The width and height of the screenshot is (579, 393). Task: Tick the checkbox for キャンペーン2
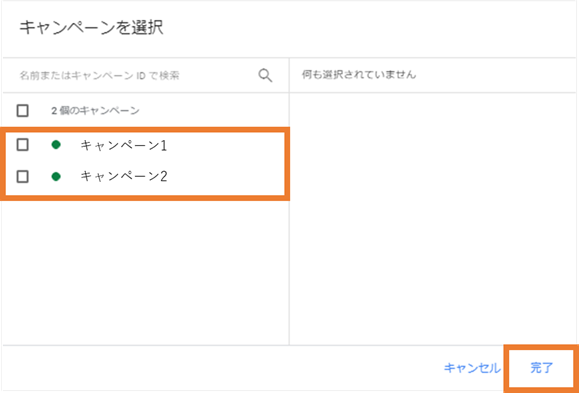(x=23, y=177)
